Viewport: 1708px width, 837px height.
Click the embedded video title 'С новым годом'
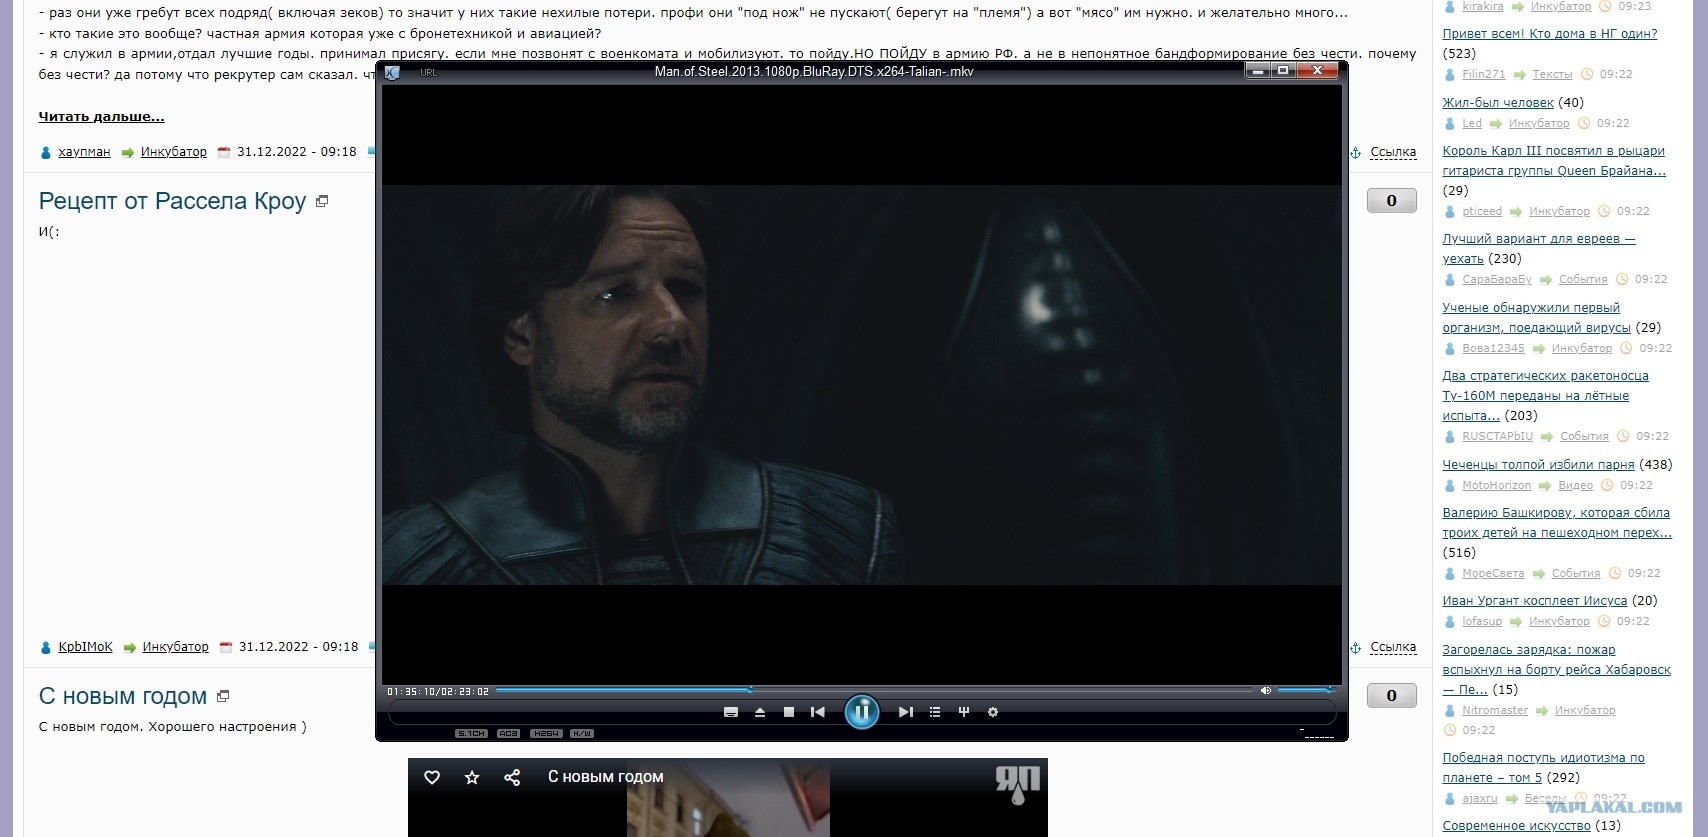(606, 777)
